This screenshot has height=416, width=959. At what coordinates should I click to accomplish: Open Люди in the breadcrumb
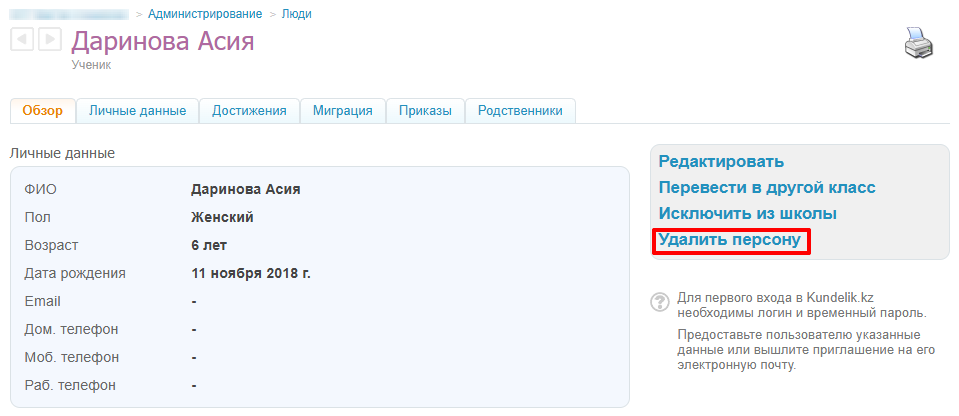[x=294, y=14]
